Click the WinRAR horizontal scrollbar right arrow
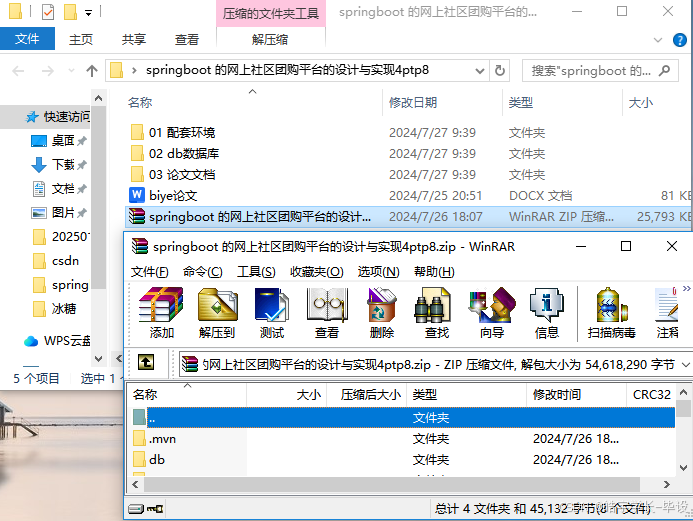The image size is (693, 521). (x=666, y=484)
